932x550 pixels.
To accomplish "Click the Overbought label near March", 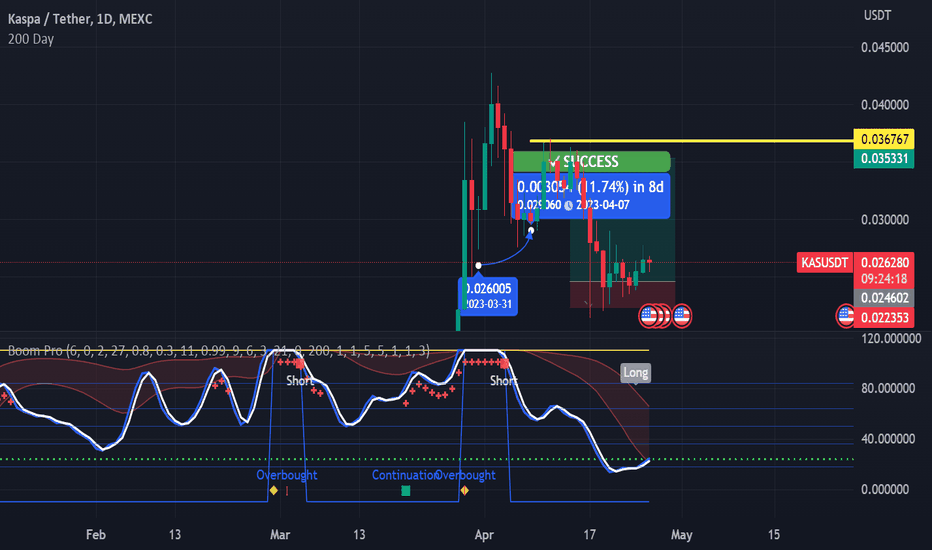I will [x=286, y=475].
